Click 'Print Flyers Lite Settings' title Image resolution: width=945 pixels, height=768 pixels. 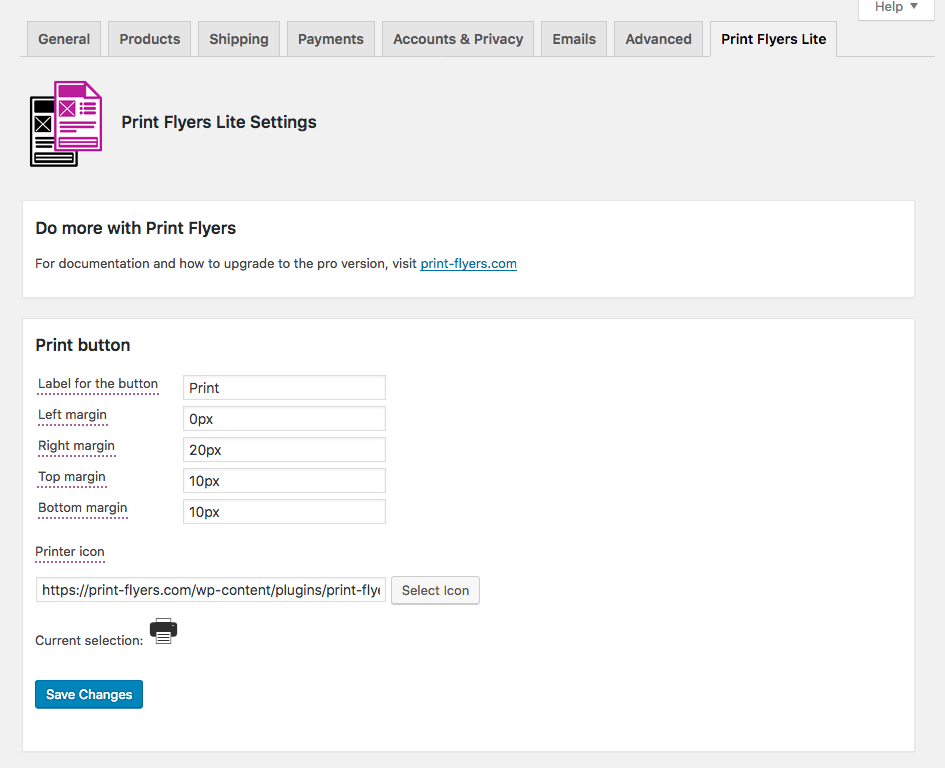click(219, 122)
